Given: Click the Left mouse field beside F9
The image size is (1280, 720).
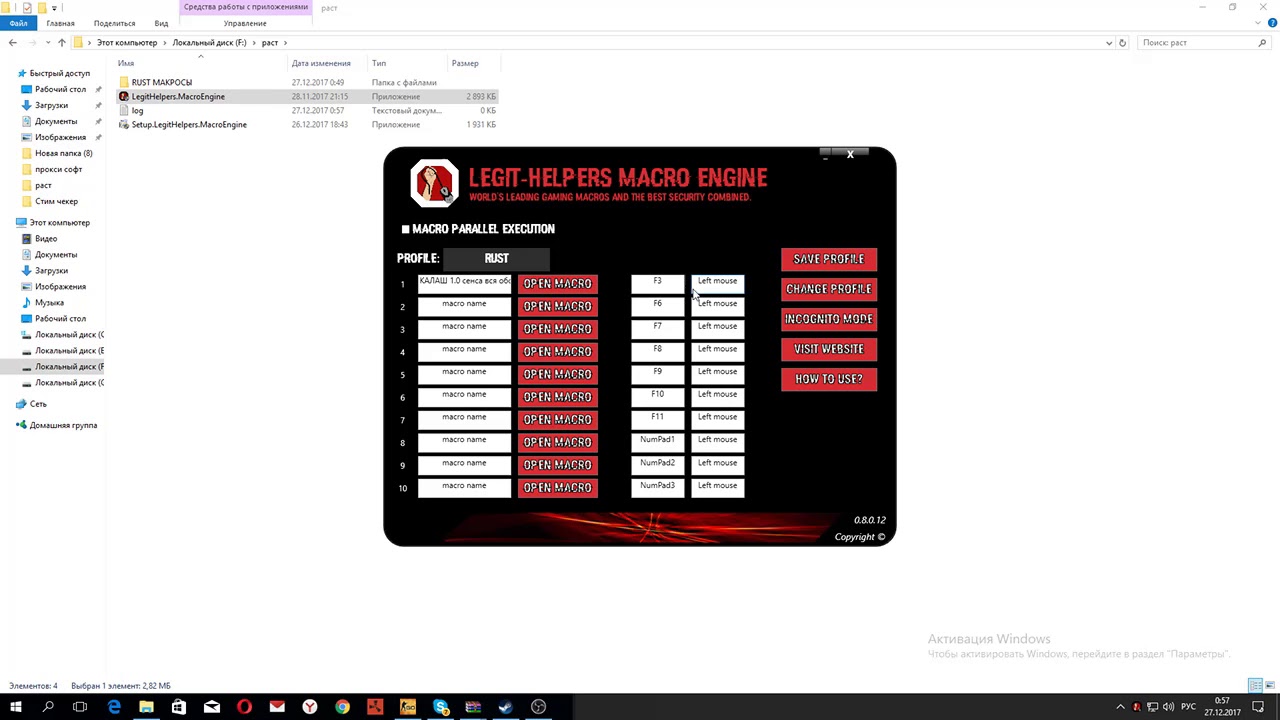Looking at the screenshot, I should point(717,373).
